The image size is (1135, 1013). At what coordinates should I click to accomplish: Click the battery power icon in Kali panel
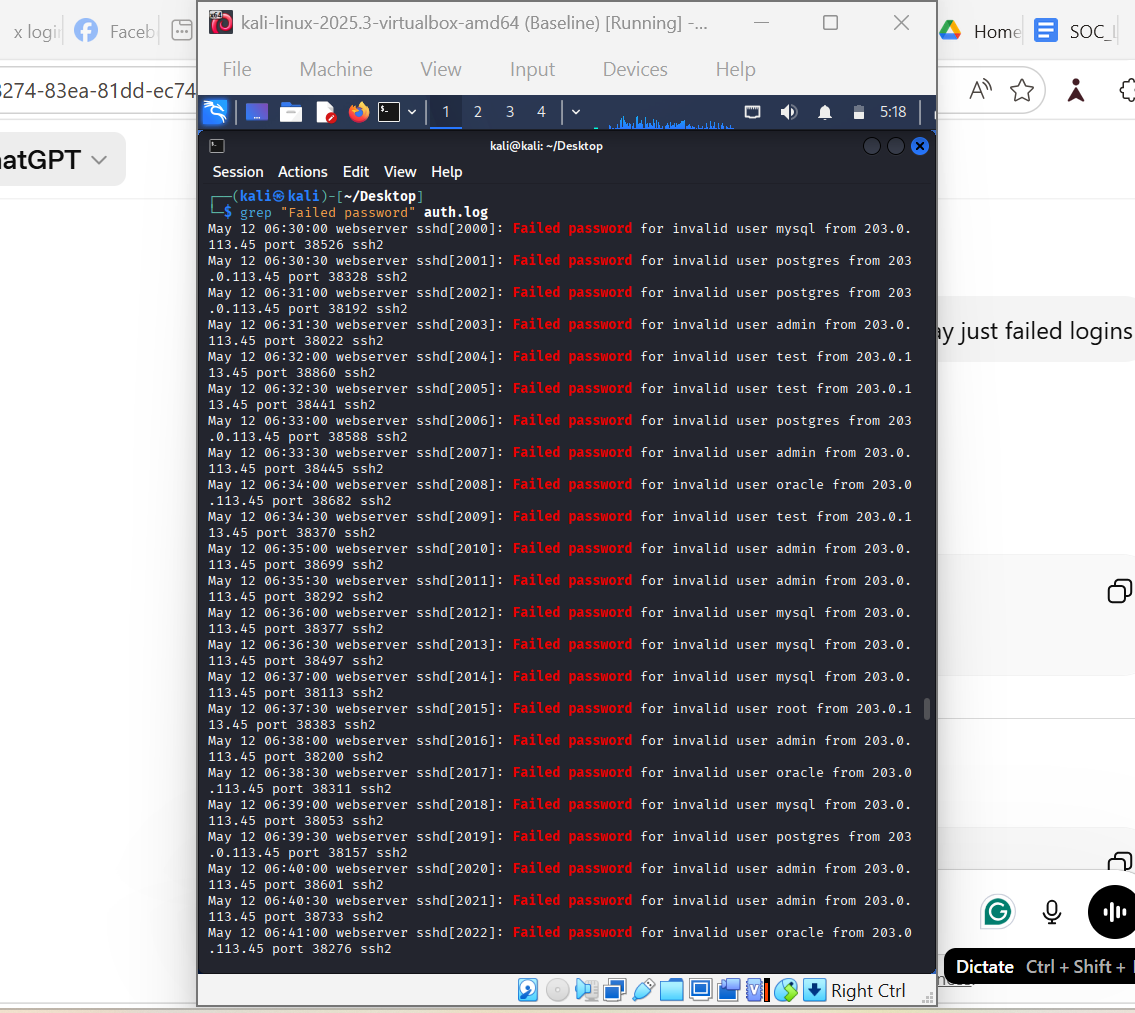click(x=858, y=112)
